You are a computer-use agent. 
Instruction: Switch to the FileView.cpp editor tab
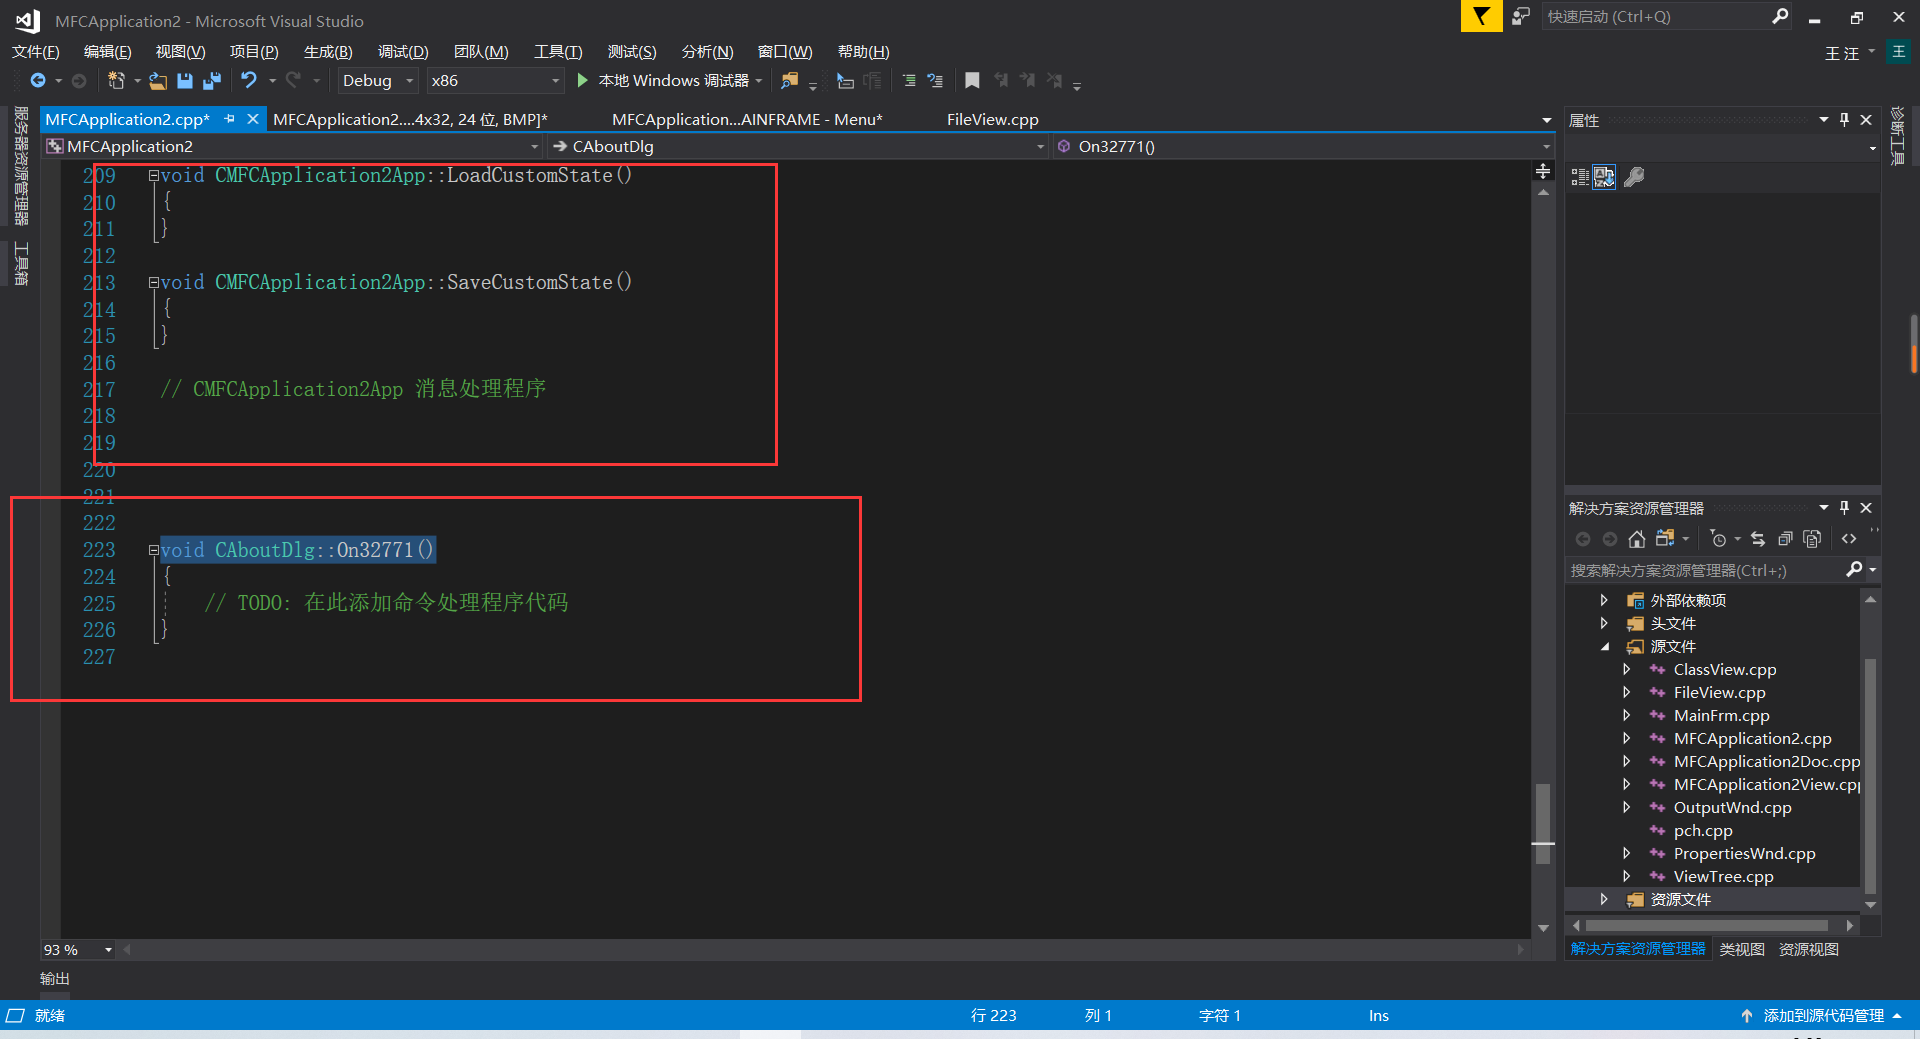click(x=992, y=119)
